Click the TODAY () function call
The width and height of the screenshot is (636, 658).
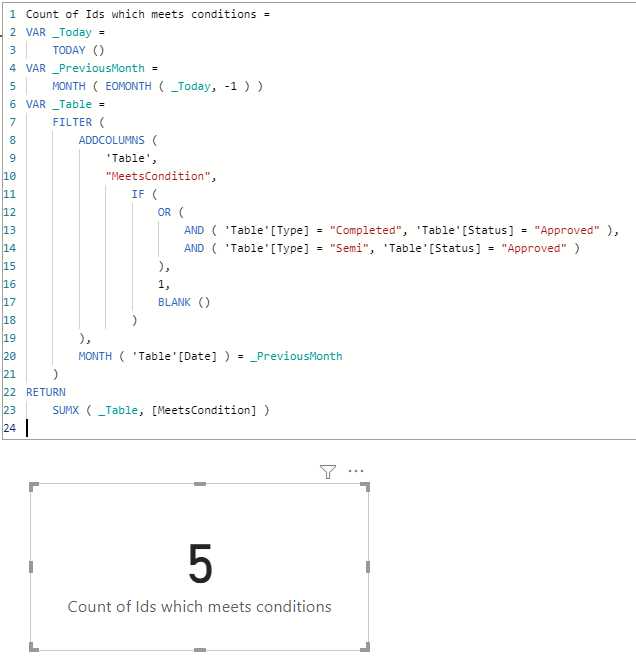[x=78, y=50]
